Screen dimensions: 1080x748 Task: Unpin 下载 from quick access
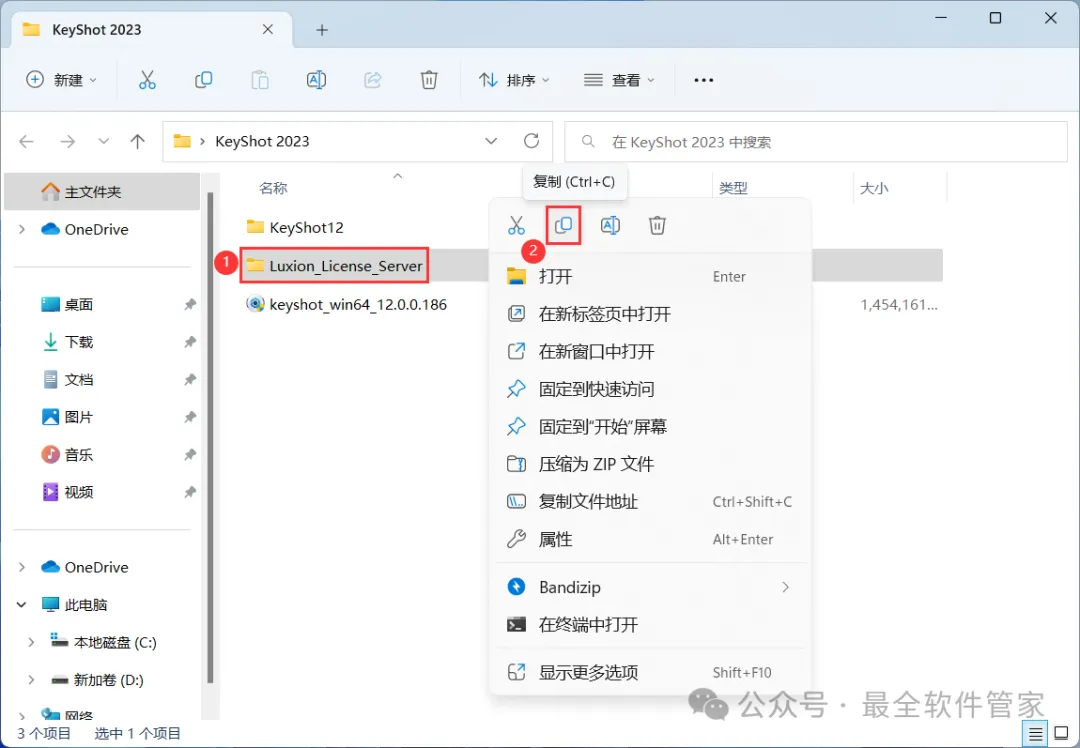[x=190, y=342]
